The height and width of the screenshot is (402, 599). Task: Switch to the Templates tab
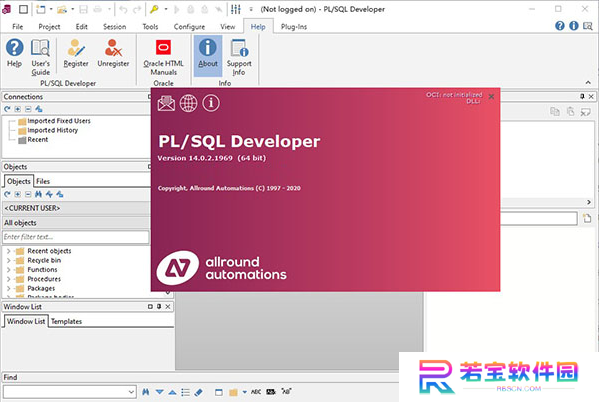66,321
